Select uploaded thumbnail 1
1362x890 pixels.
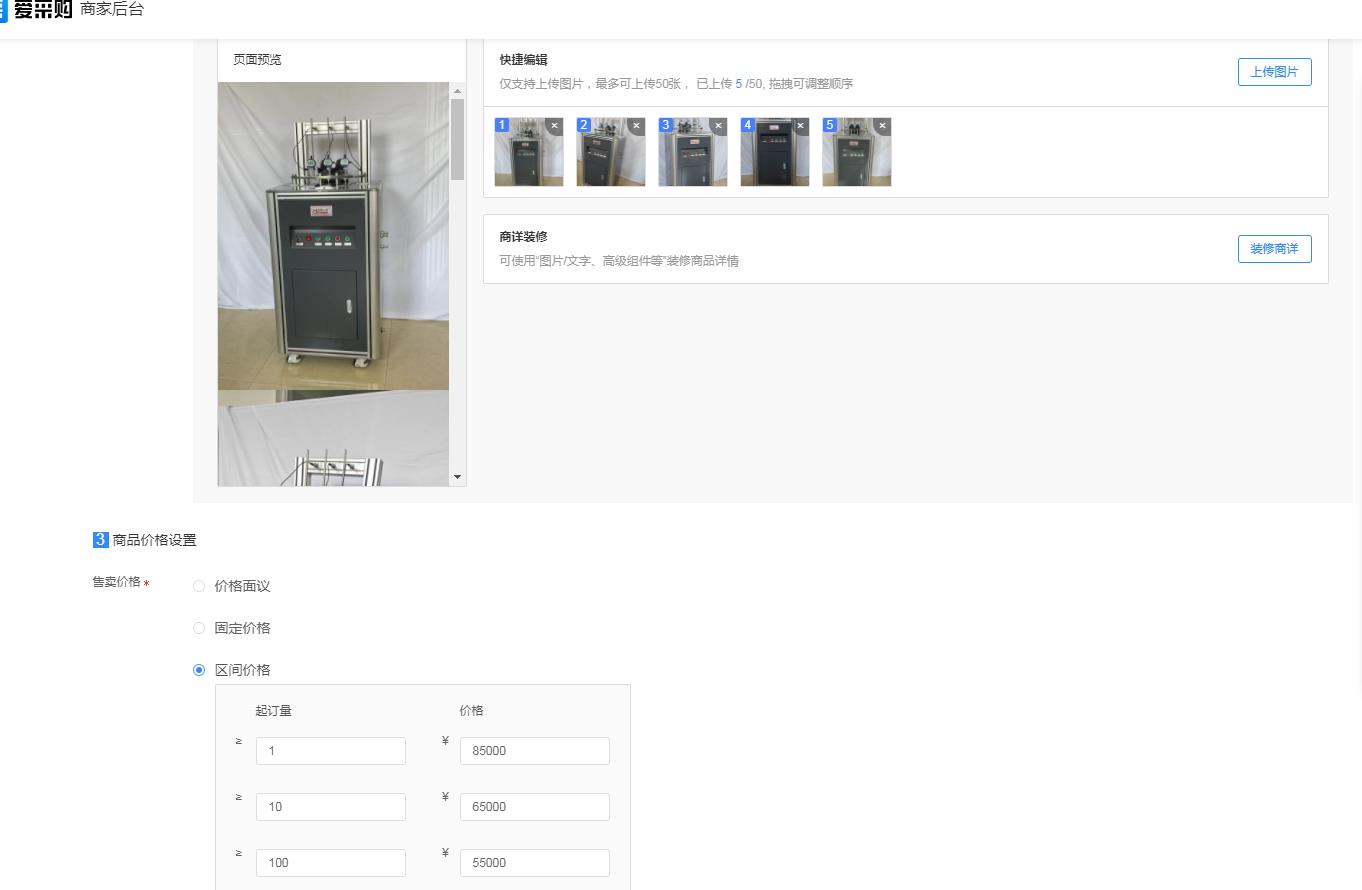coord(529,152)
